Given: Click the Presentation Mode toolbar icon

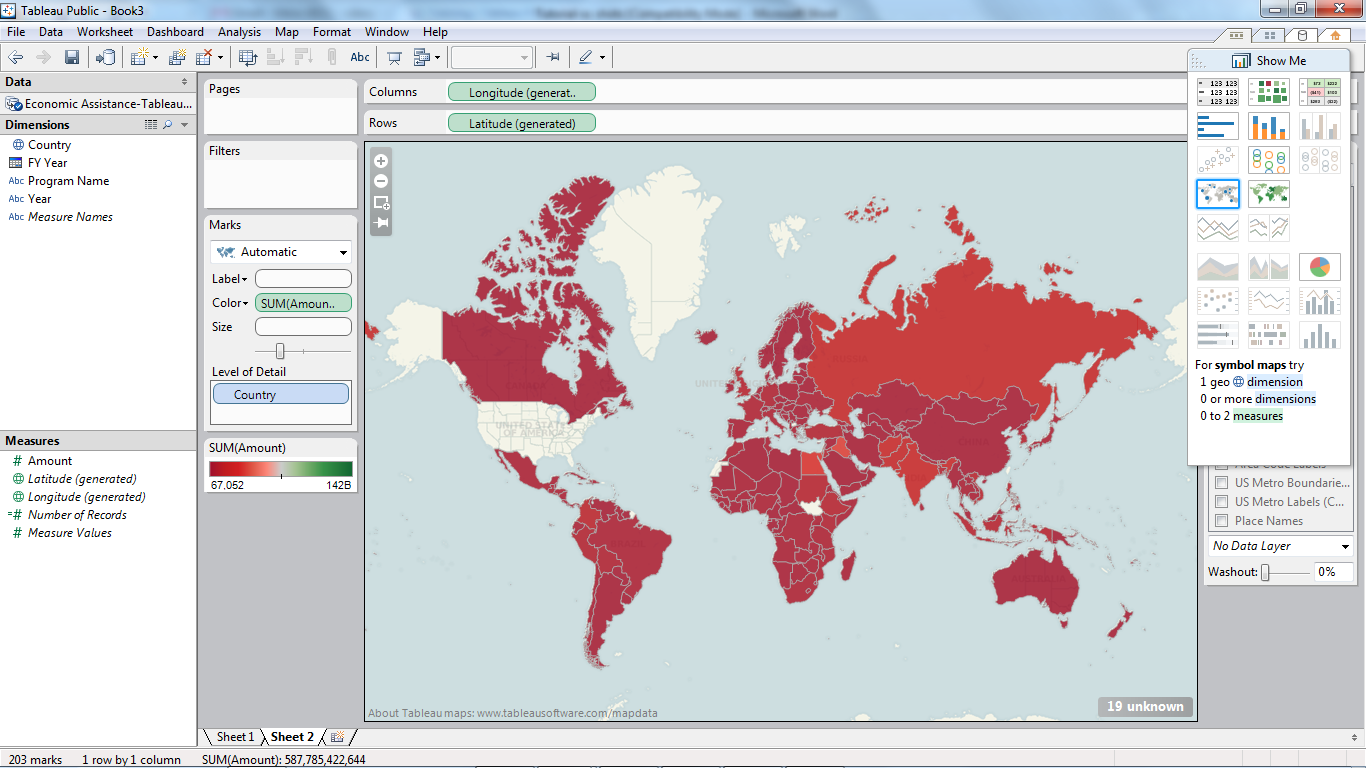Looking at the screenshot, I should pos(395,57).
